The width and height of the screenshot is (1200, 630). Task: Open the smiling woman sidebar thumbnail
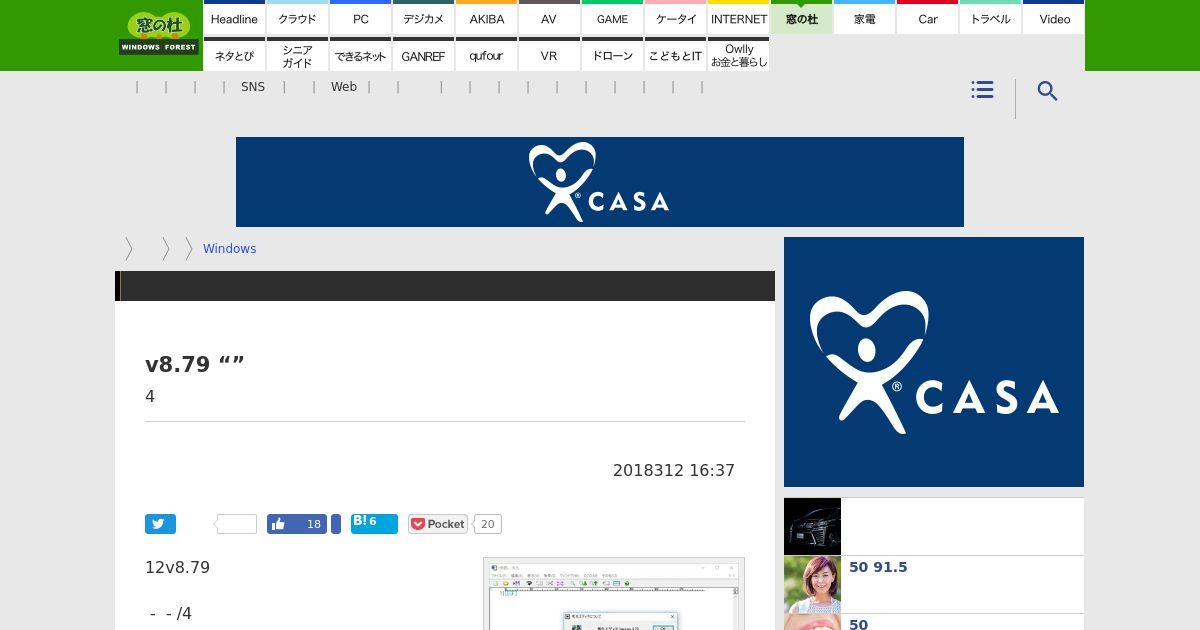tap(812, 584)
